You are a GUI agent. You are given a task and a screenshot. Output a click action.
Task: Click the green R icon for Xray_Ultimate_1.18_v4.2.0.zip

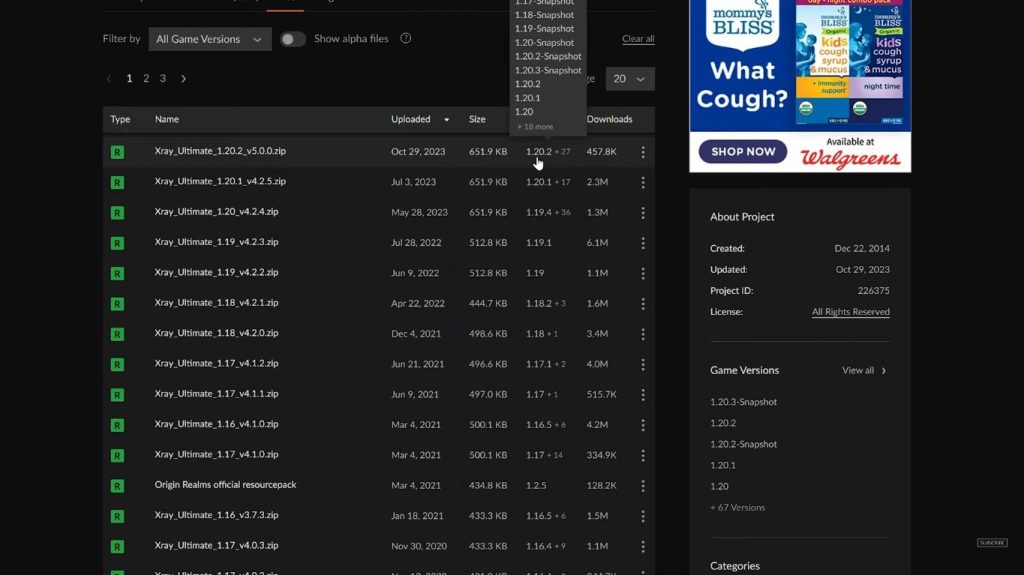[x=117, y=335]
